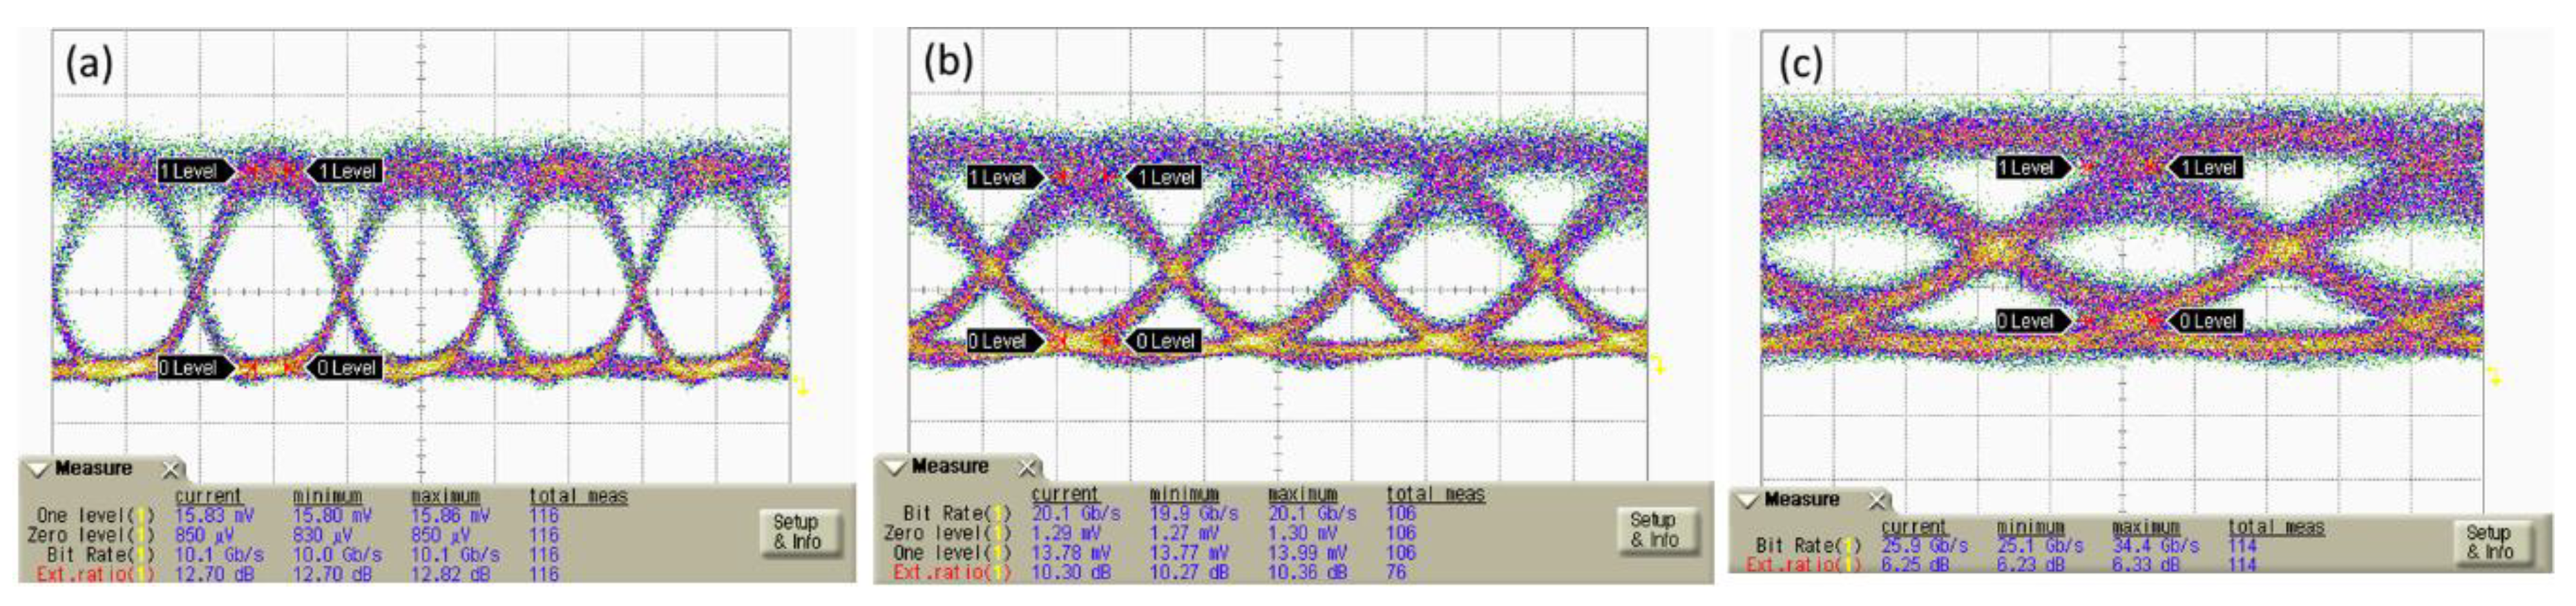Click the minimum bit rate 25.1 Gb/s

2040,546
